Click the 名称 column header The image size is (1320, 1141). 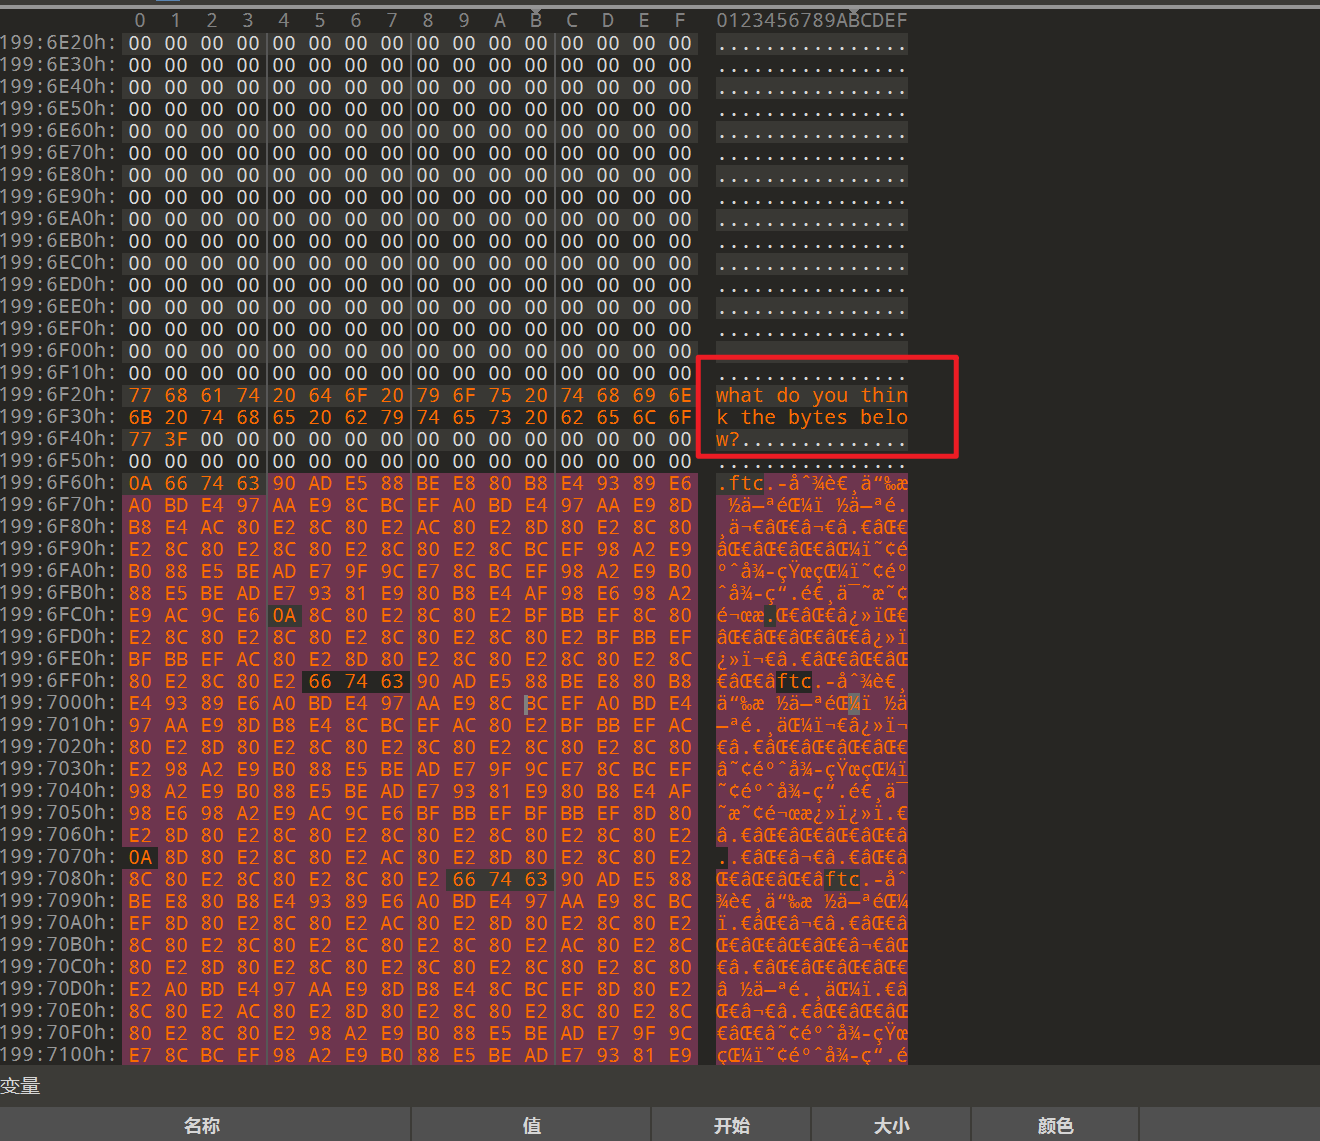click(202, 1125)
